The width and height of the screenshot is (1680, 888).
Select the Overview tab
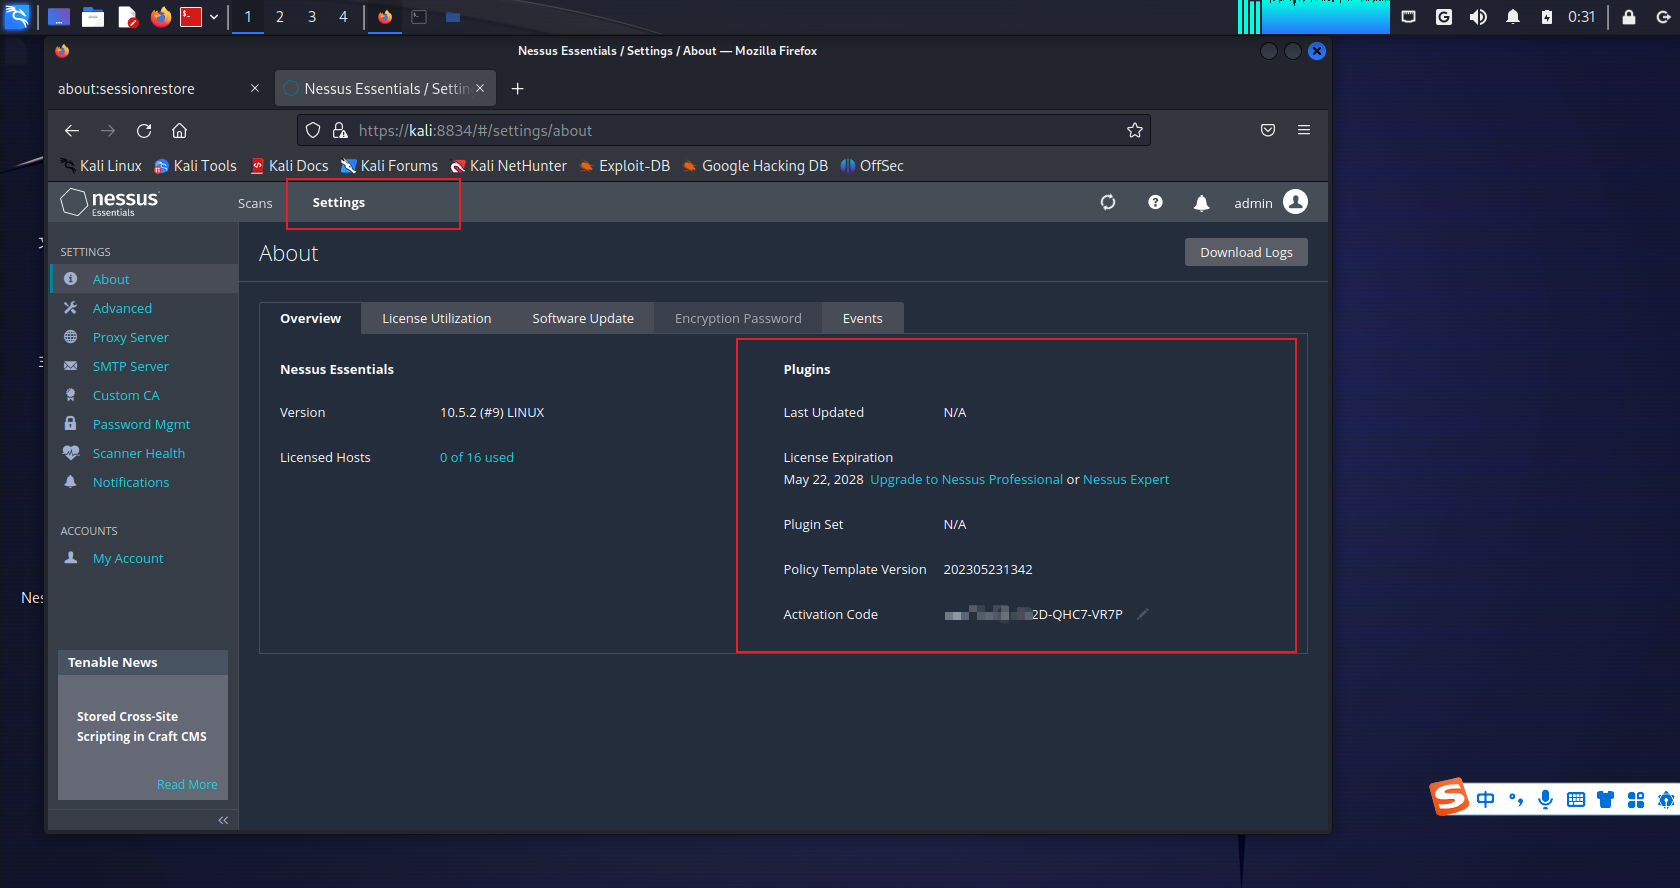point(310,318)
